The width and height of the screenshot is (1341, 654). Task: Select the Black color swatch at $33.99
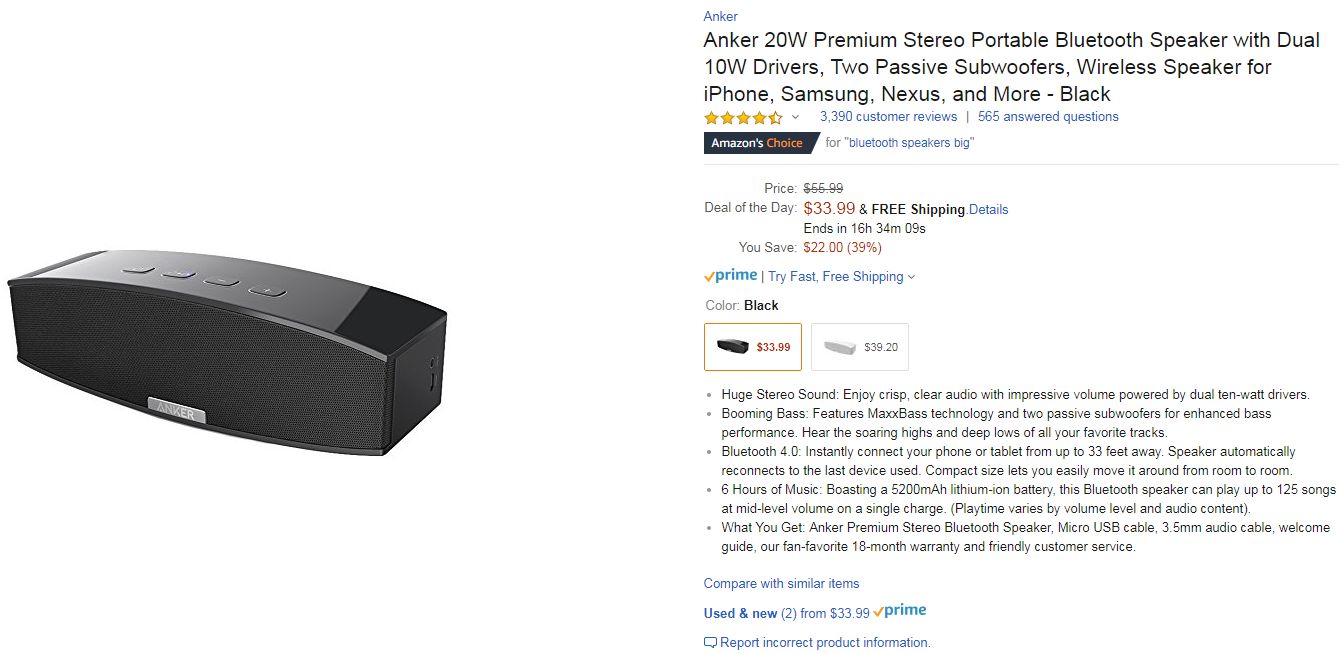[x=753, y=347]
